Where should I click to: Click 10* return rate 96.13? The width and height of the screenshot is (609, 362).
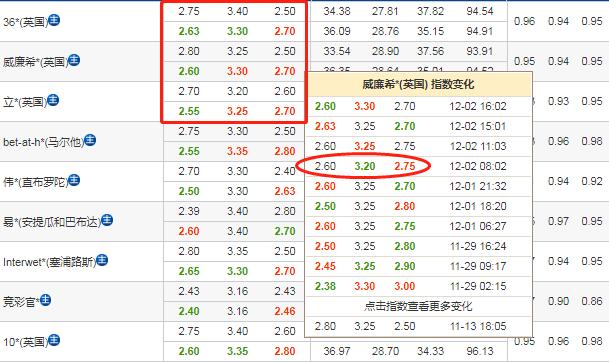pyautogui.click(x=480, y=351)
